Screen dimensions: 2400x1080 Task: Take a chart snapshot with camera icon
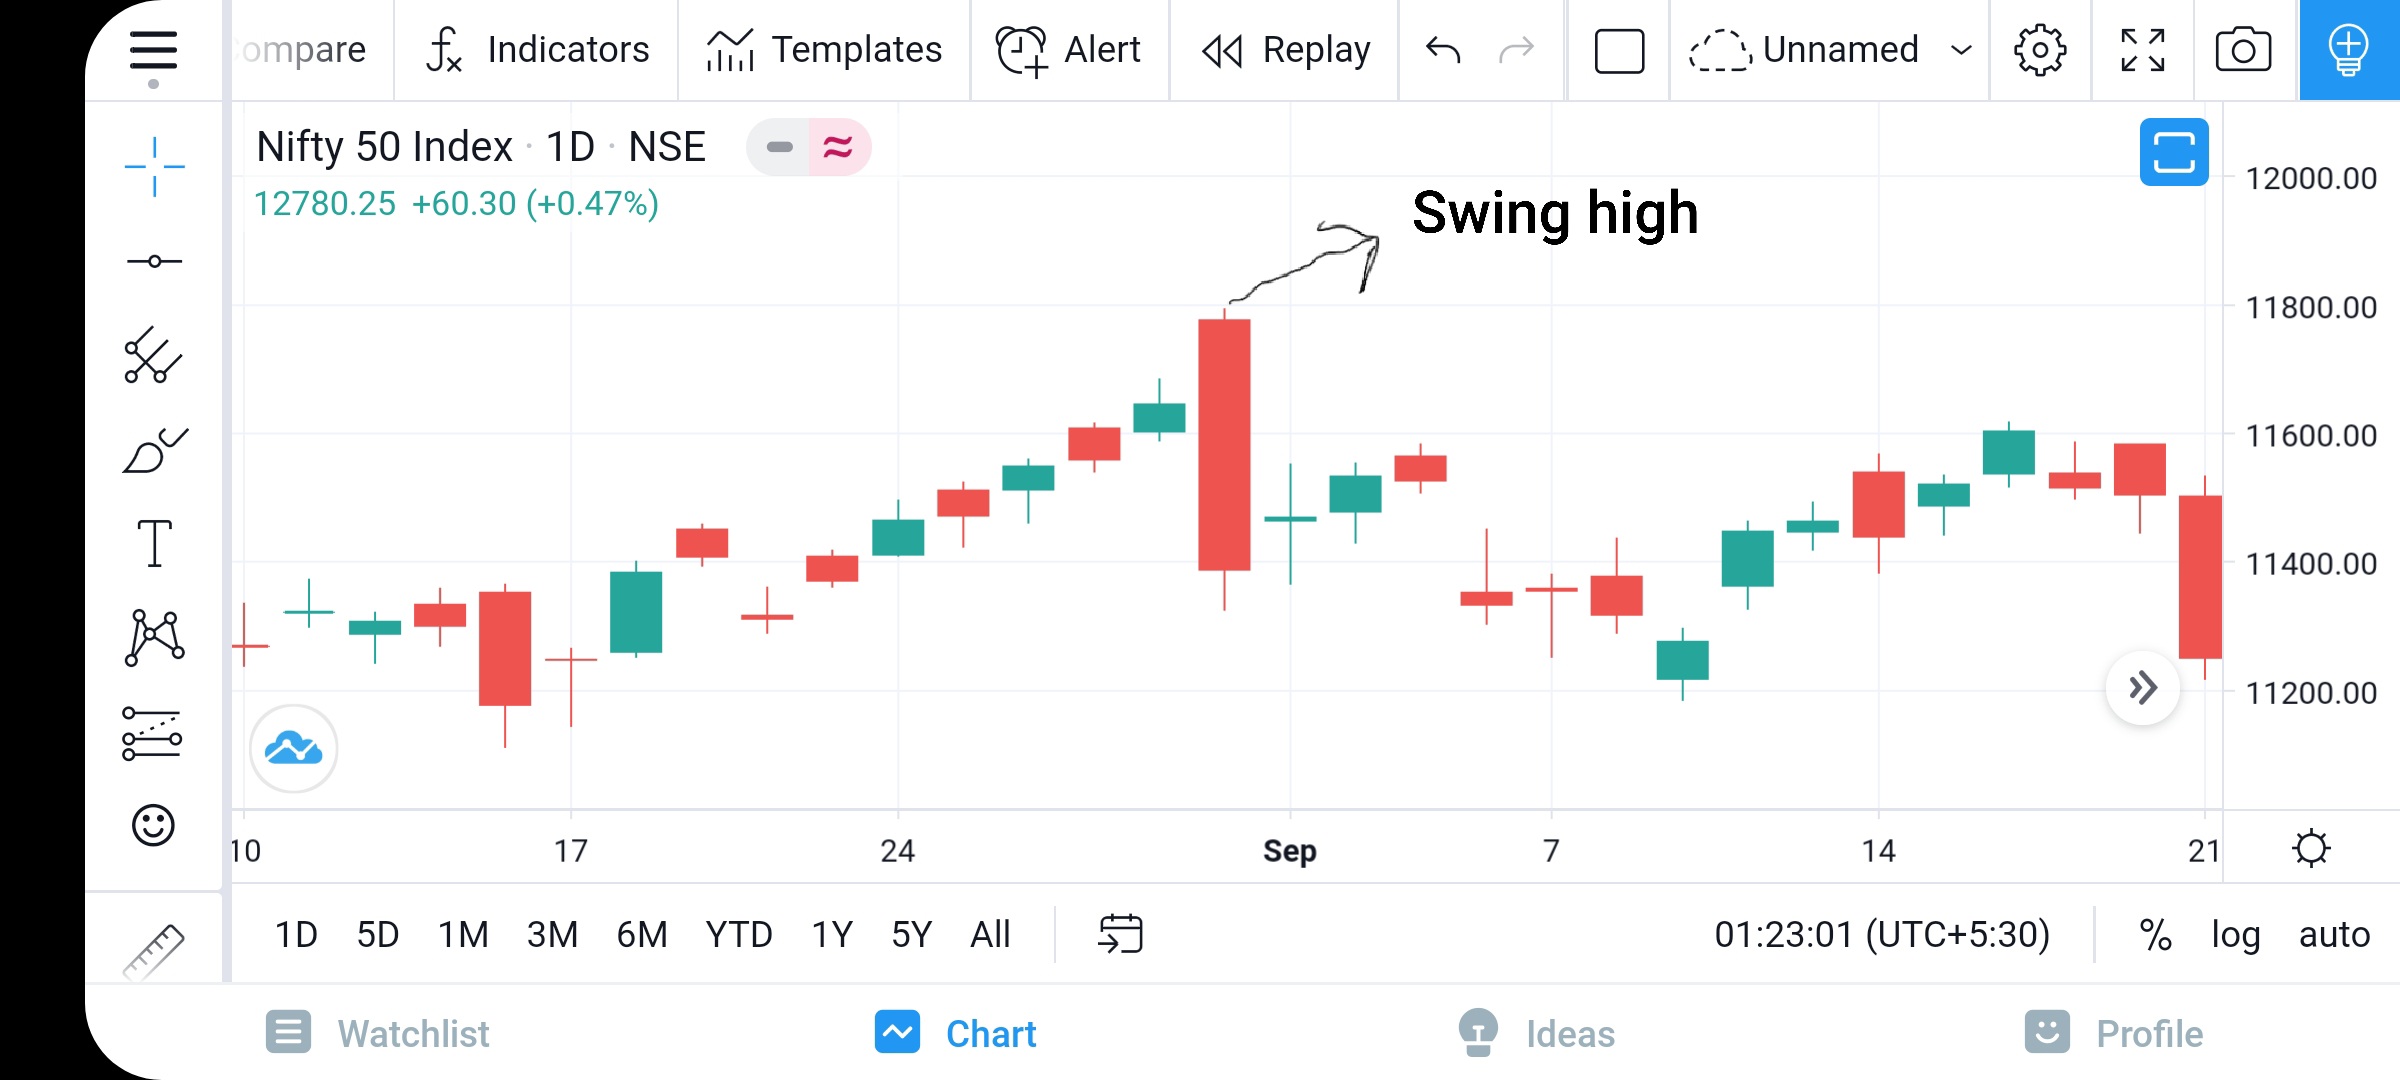[x=2243, y=50]
